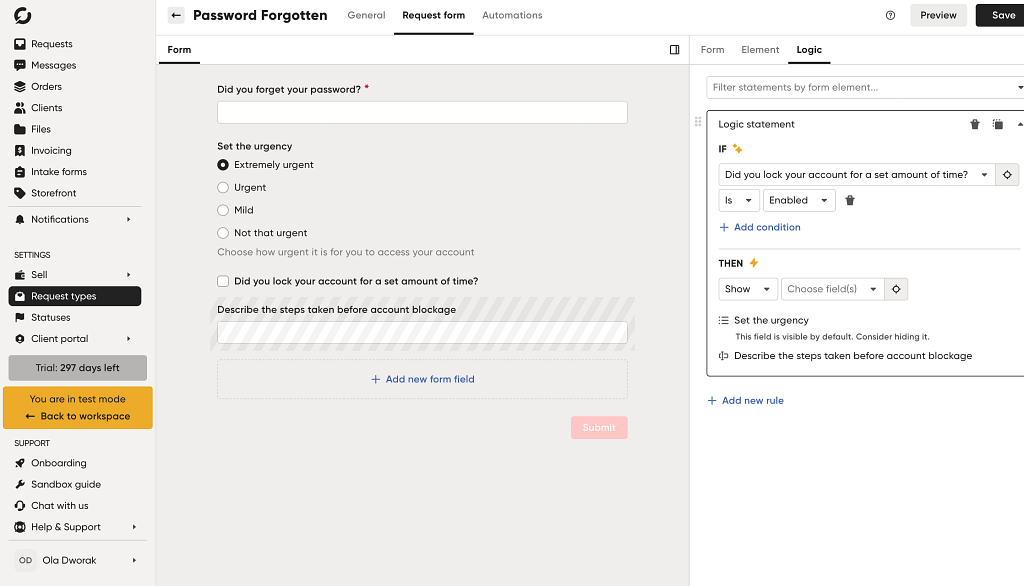Open Orders via its stack icon

[20, 86]
